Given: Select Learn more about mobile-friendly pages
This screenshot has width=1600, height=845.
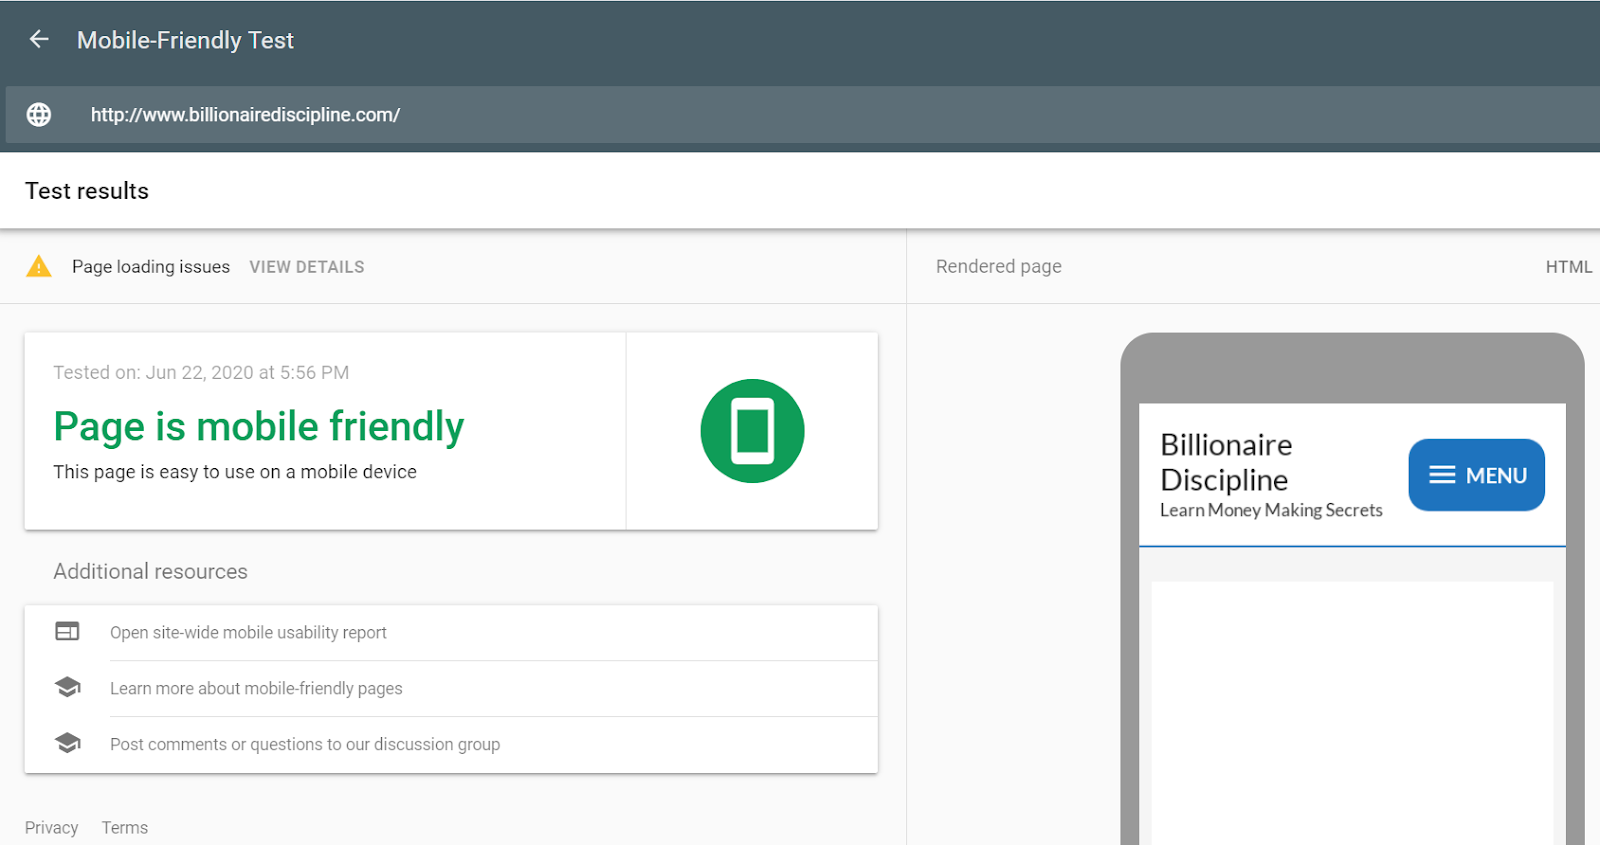Looking at the screenshot, I should [256, 689].
